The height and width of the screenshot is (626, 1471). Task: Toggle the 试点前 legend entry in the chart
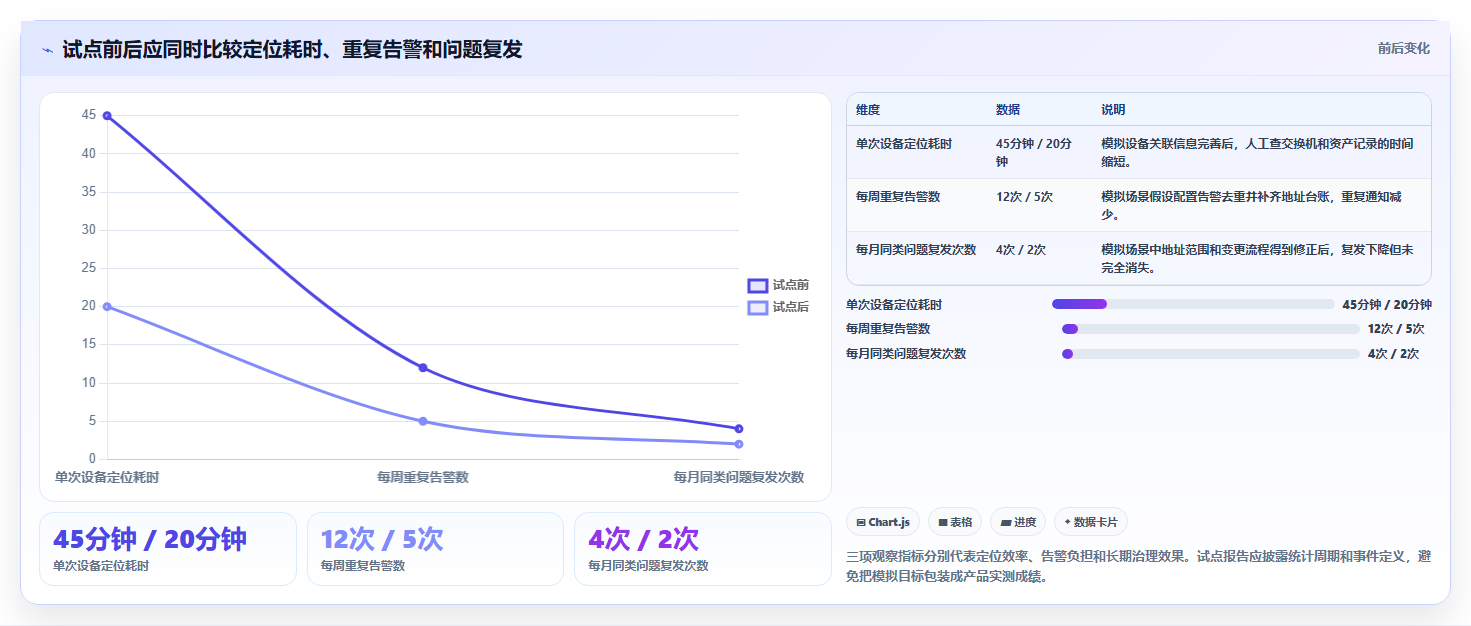tap(779, 285)
